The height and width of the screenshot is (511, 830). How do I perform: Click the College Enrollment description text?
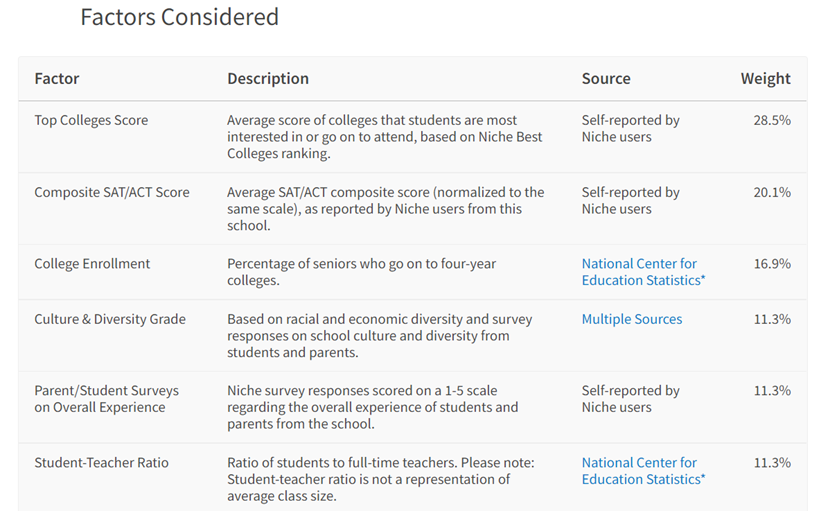pos(362,272)
